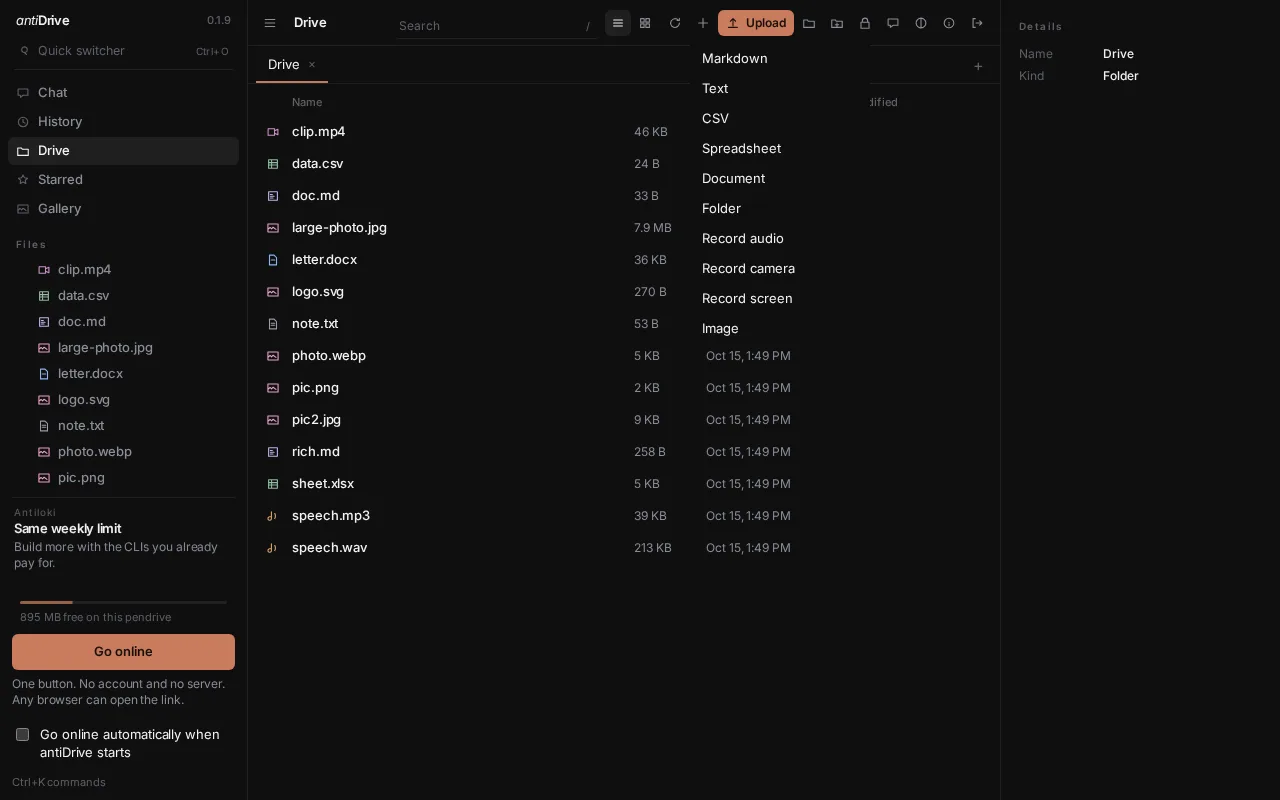
Task: Open Starred in the sidebar
Action: pyautogui.click(x=123, y=179)
